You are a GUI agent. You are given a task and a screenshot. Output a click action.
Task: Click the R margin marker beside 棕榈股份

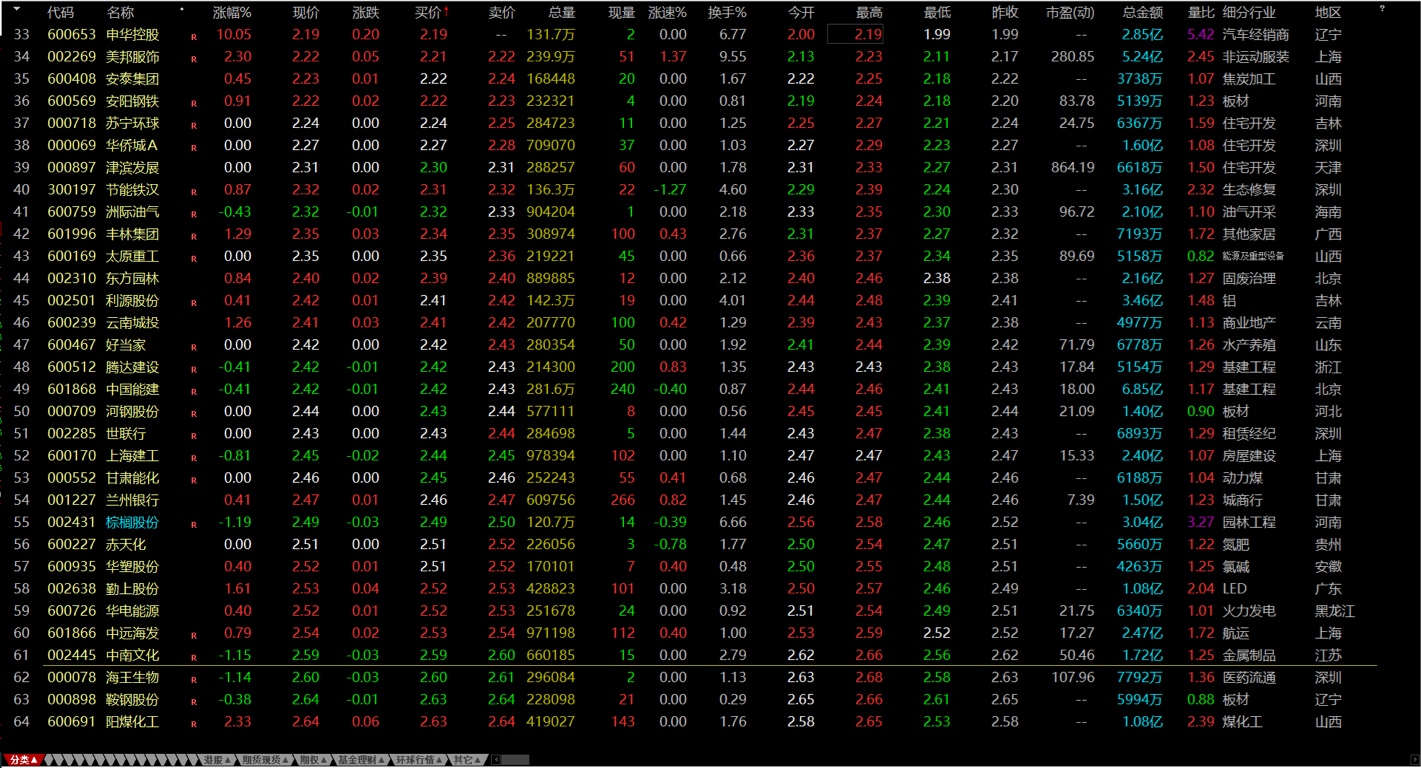[x=194, y=523]
